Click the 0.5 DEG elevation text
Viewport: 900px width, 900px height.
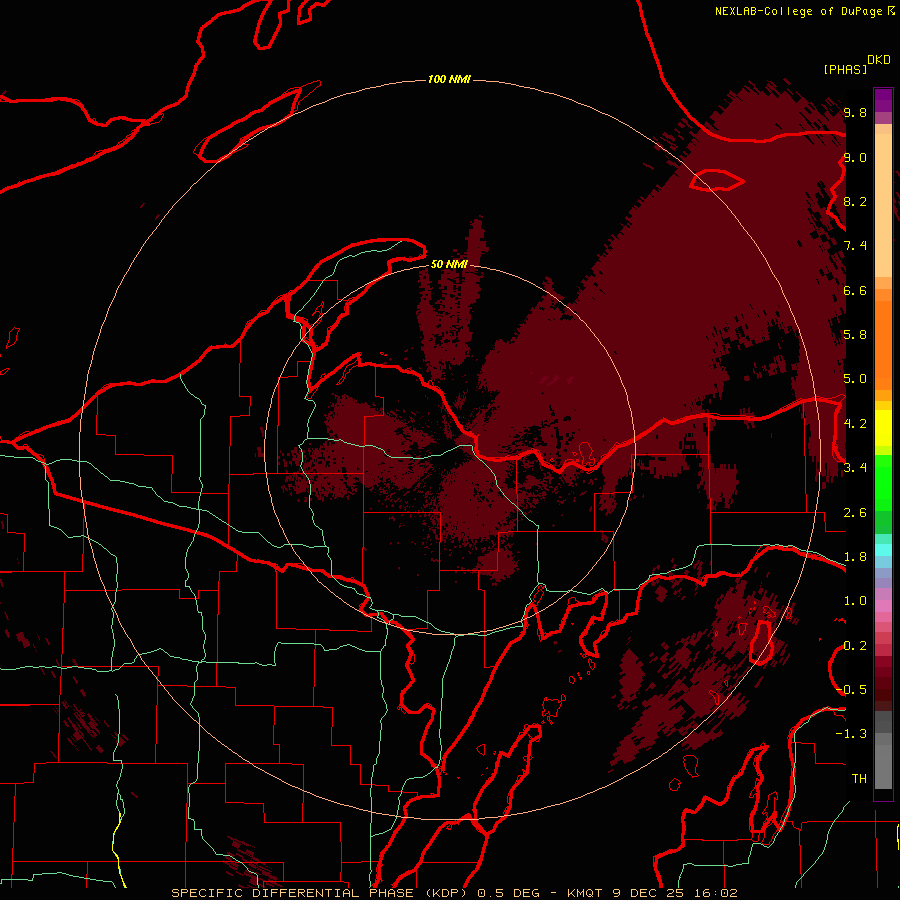pyautogui.click(x=509, y=893)
